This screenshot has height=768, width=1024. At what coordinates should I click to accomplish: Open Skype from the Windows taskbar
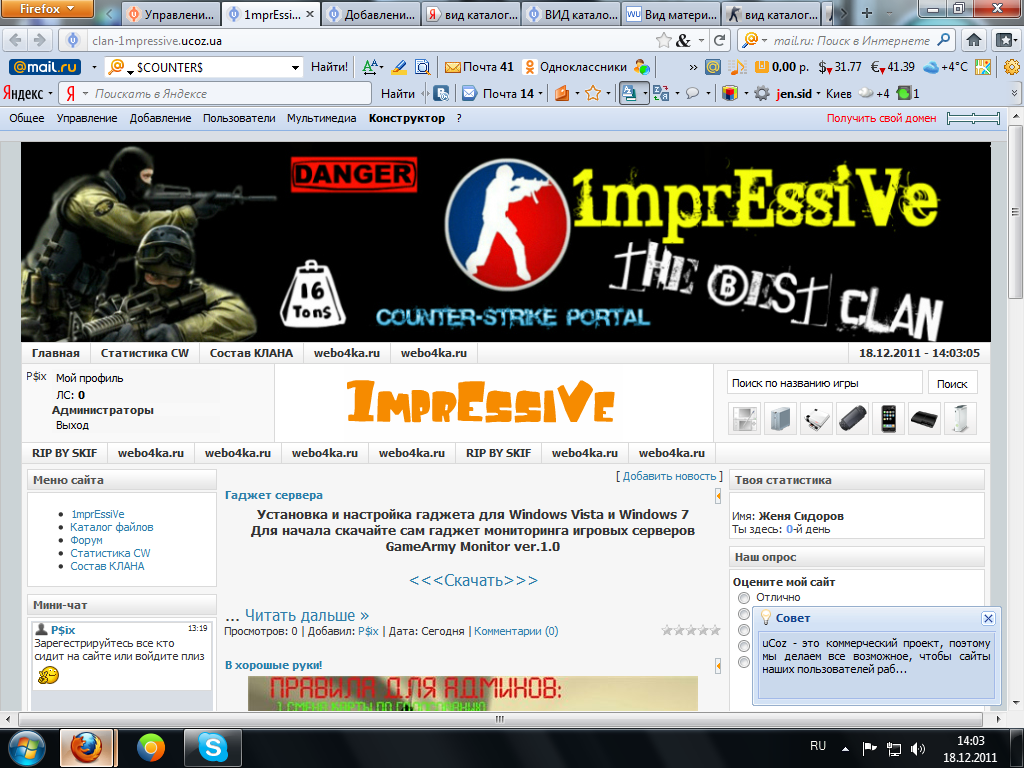coord(213,747)
